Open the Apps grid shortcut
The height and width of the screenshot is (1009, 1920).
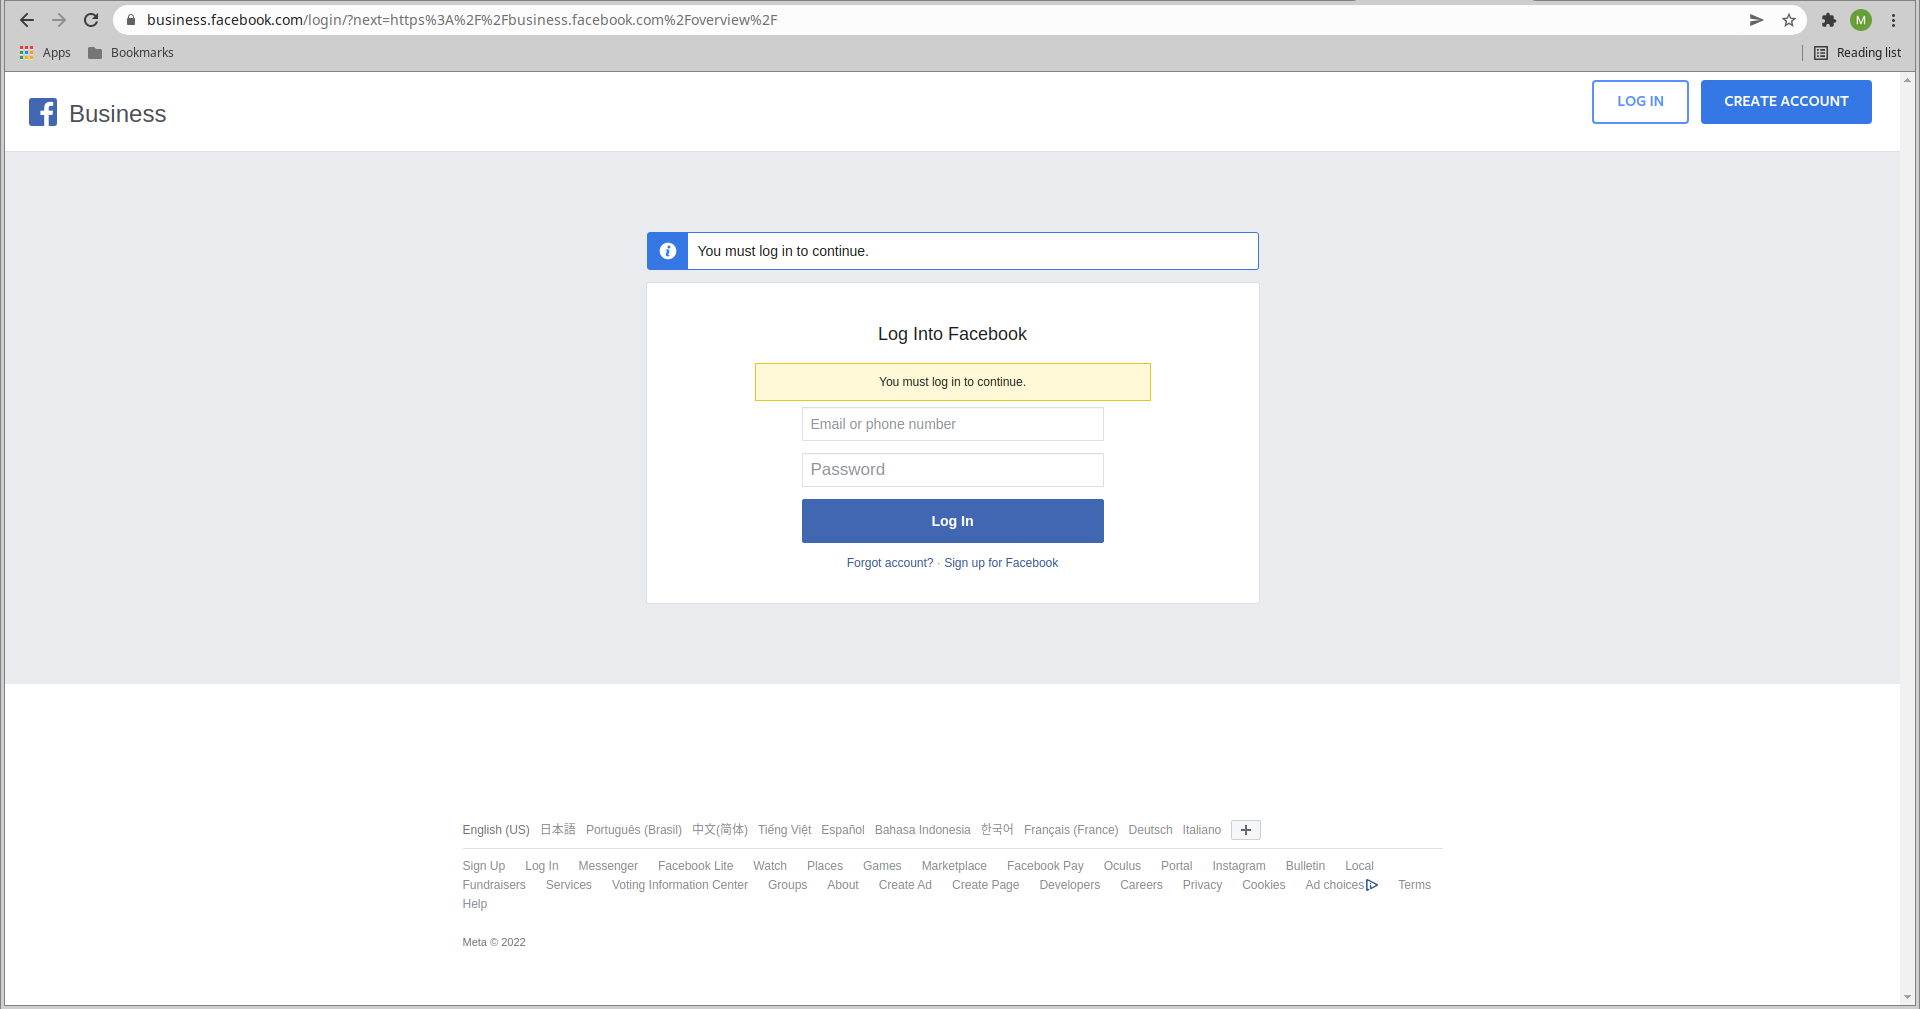(x=45, y=53)
